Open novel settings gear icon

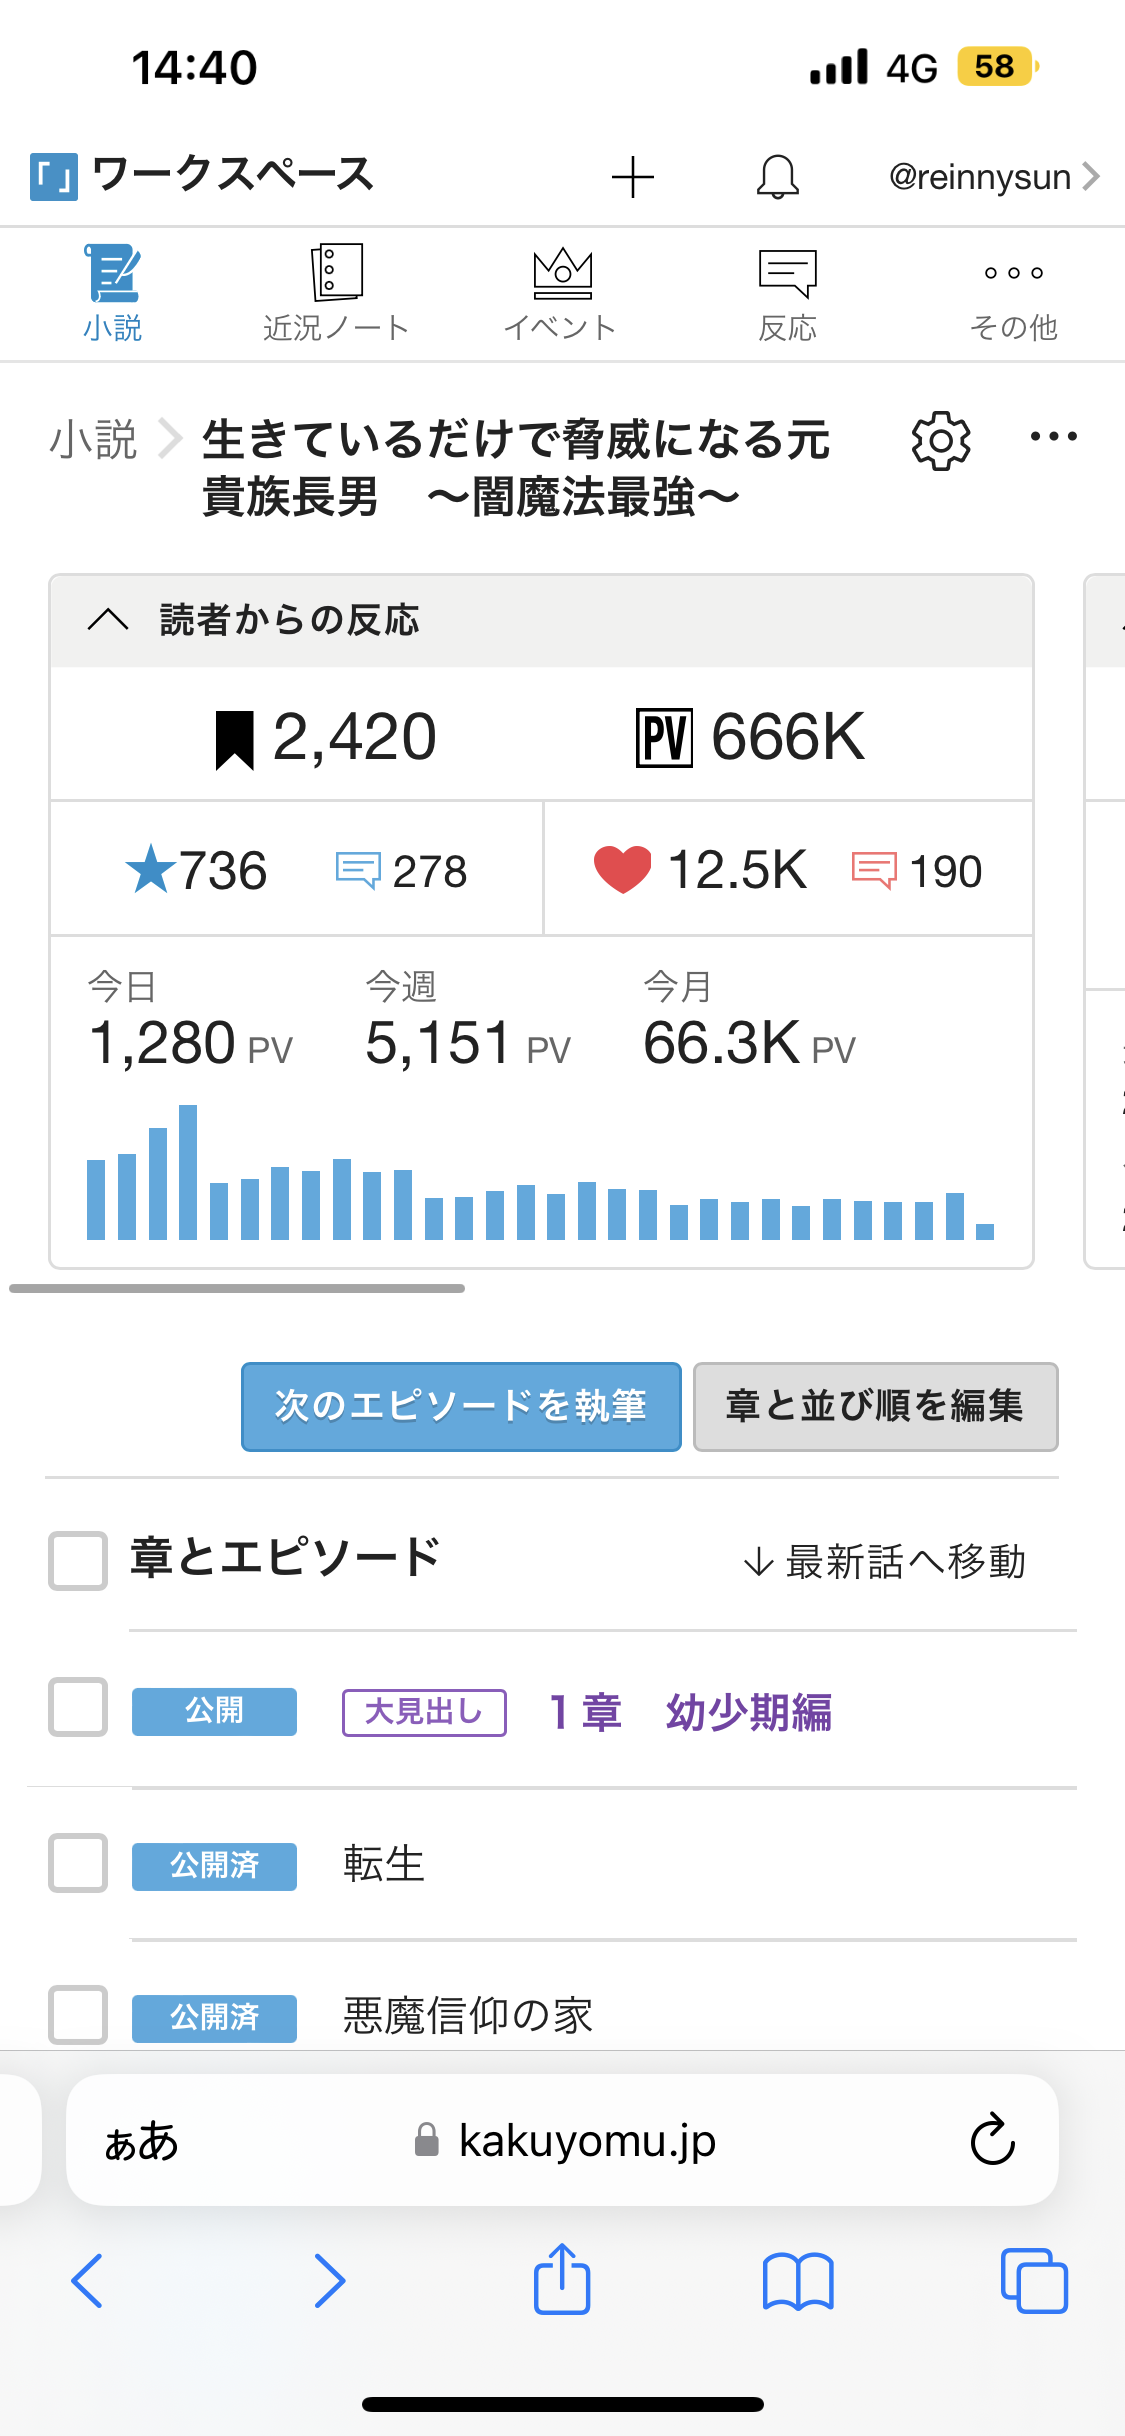pos(940,440)
